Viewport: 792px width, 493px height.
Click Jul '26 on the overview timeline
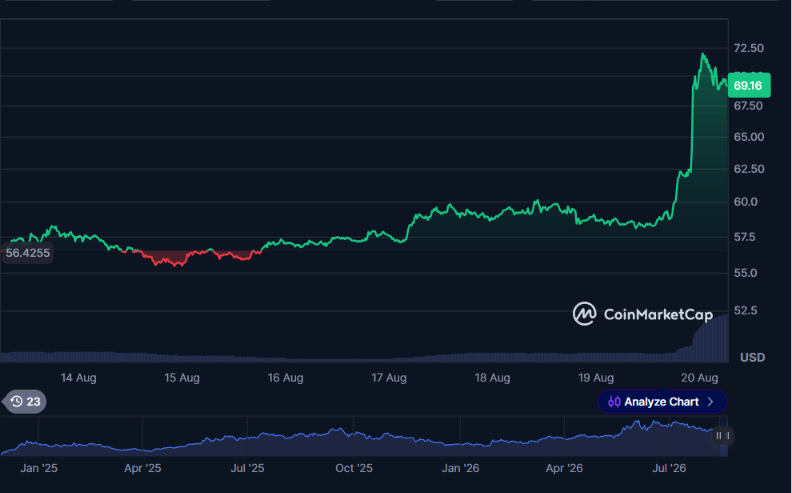[x=669, y=468]
